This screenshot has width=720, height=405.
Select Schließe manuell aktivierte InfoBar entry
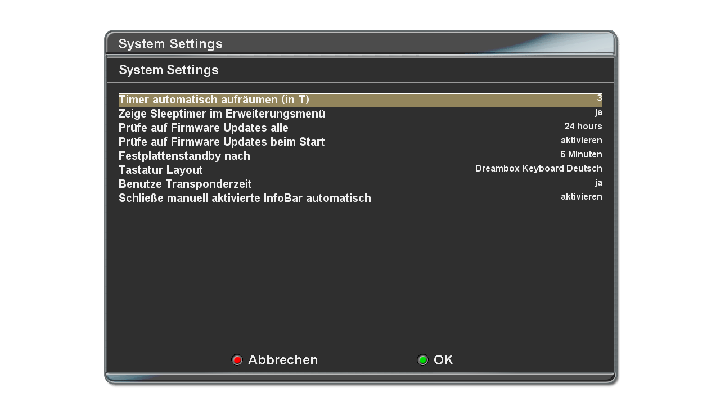tap(245, 198)
